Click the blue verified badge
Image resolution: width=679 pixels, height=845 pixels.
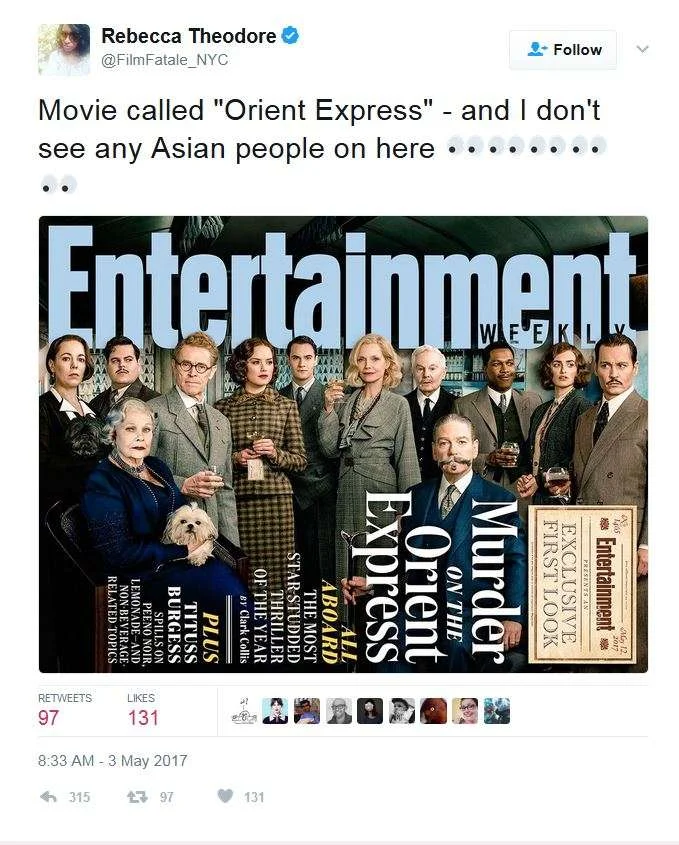pyautogui.click(x=290, y=36)
